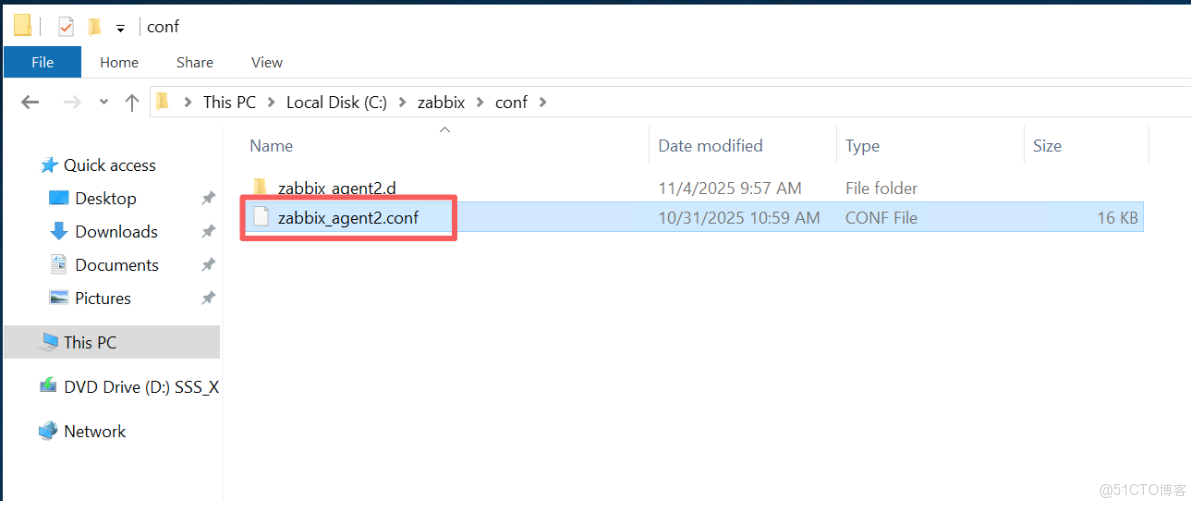Switch to the View ribbon tab

[266, 62]
